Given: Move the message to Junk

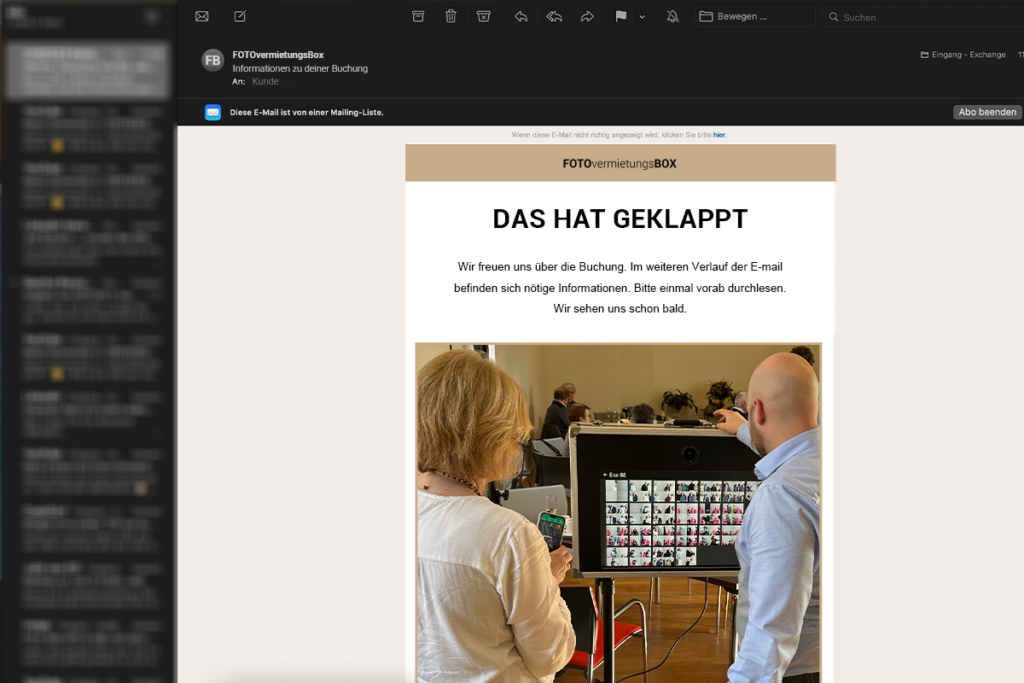Looking at the screenshot, I should click(x=483, y=16).
